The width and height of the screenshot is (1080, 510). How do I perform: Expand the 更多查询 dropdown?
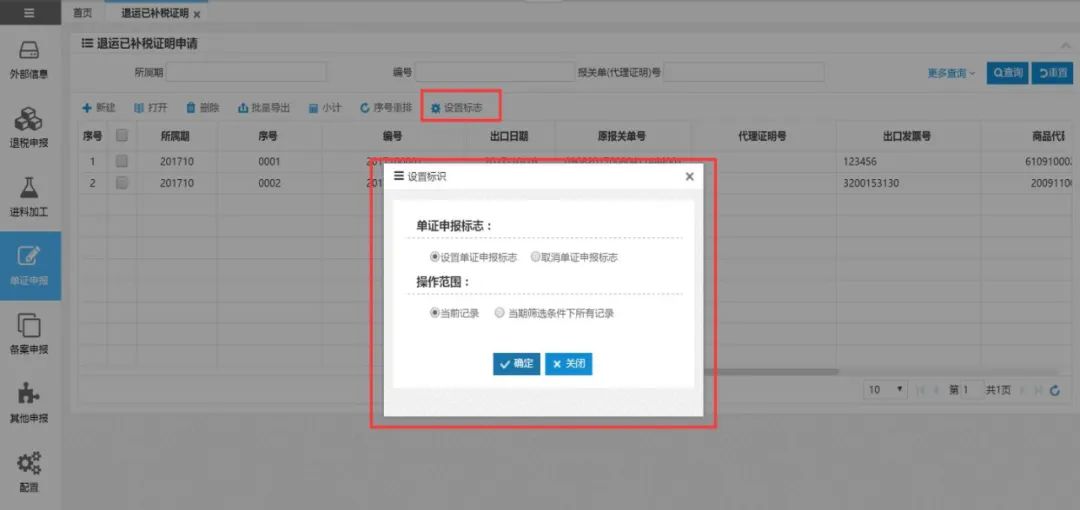951,72
